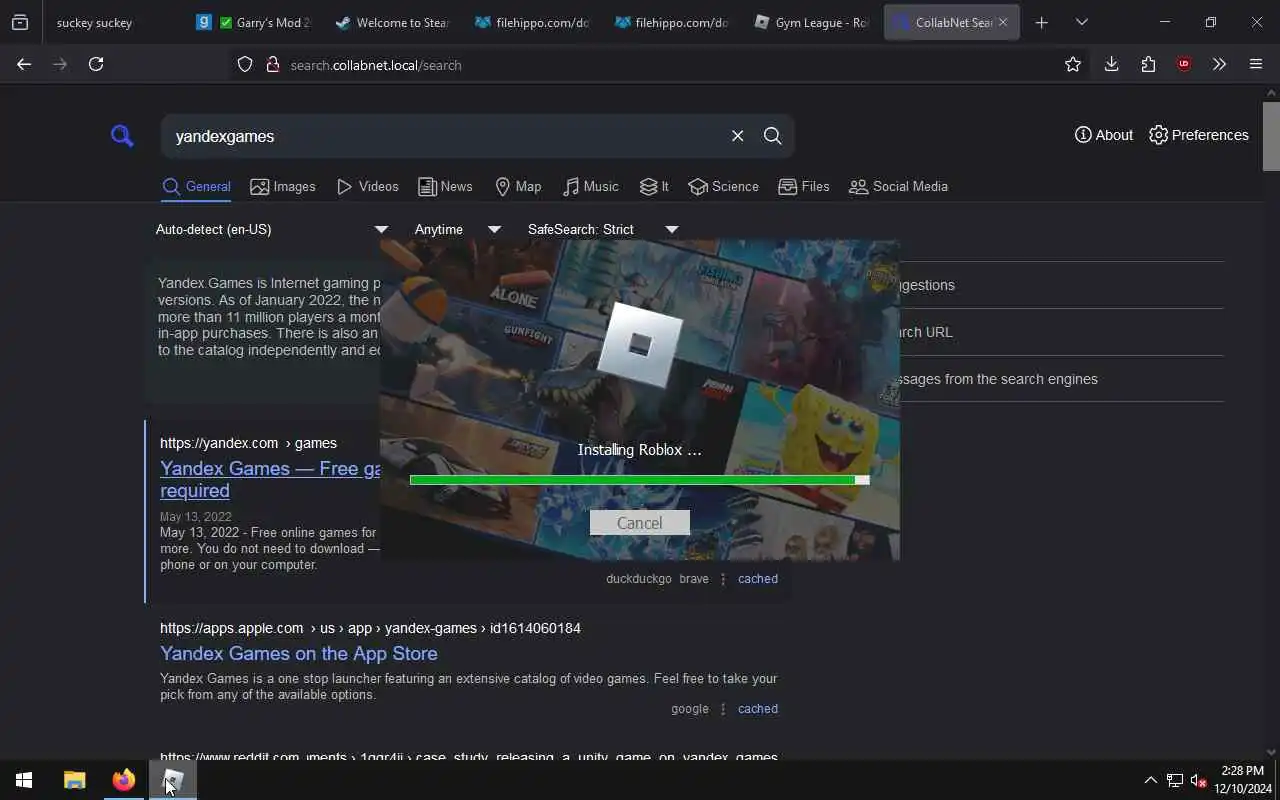
Task: Cancel the Roblox installation
Action: (639, 523)
